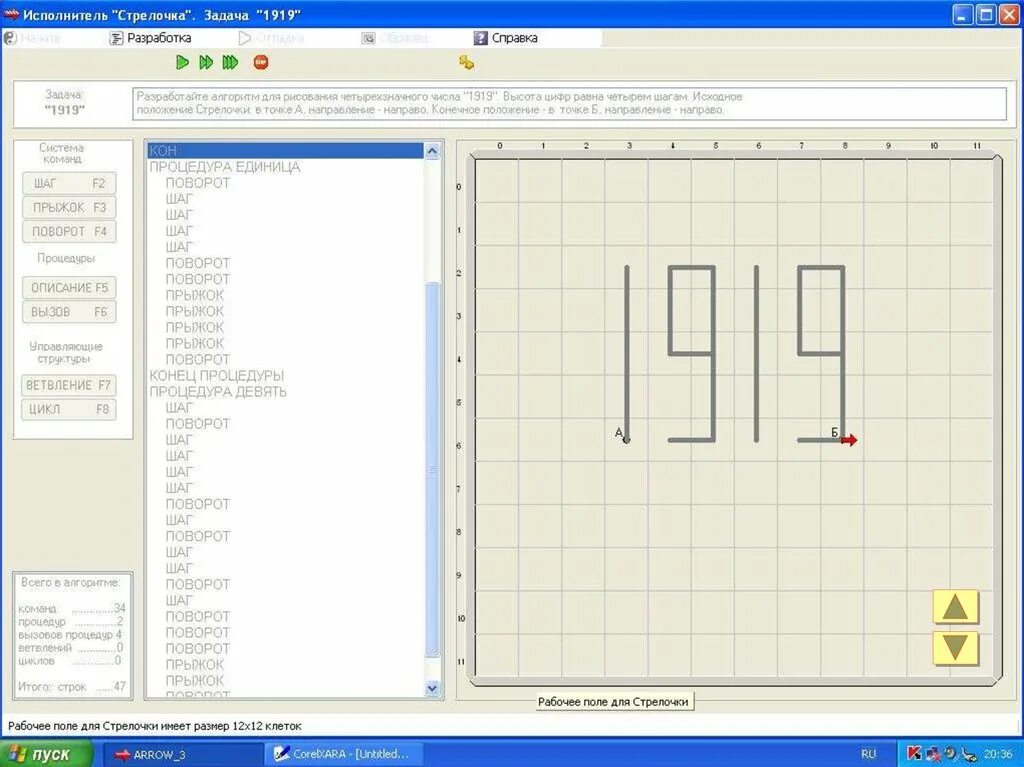The width and height of the screenshot is (1024, 767).
Task: Click the 20:36 clock in tray
Action: (999, 754)
